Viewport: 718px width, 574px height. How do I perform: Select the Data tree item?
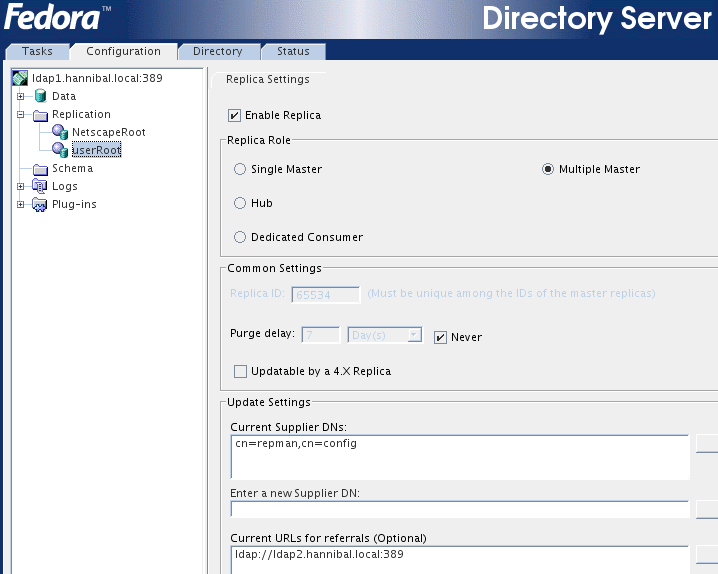64,96
